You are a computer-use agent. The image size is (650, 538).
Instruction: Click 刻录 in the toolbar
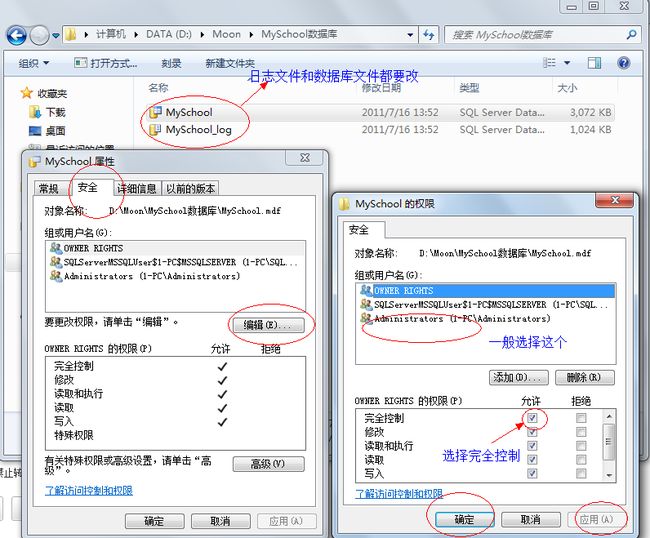[x=171, y=63]
